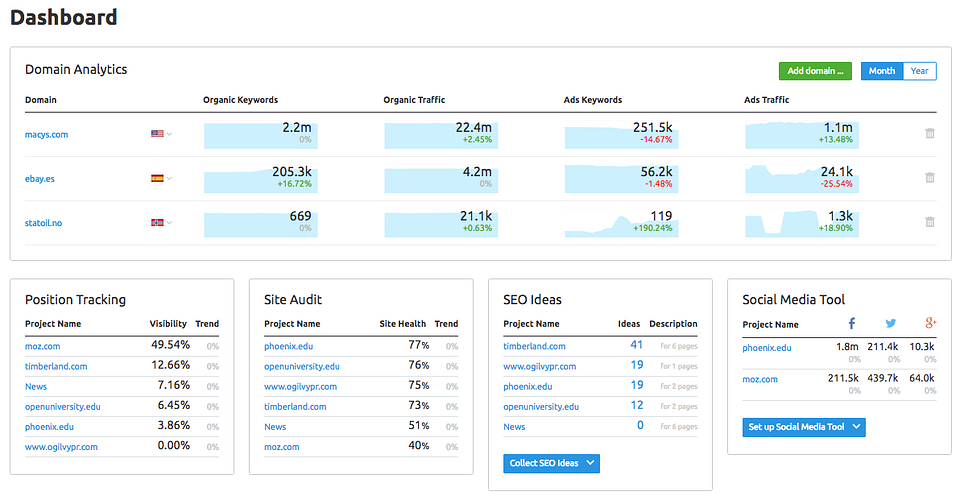This screenshot has height=499, width=960.
Task: Click Spanish flag next to ebay.es
Action: tap(157, 178)
